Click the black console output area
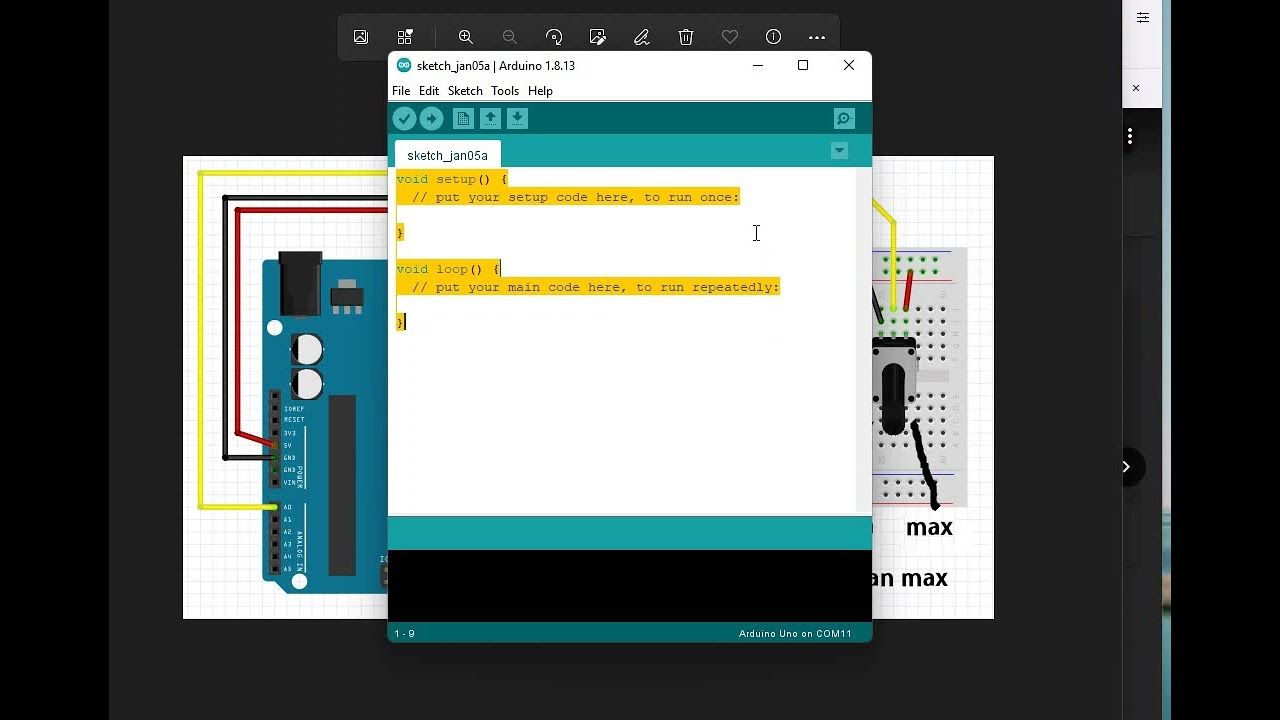 click(x=630, y=586)
